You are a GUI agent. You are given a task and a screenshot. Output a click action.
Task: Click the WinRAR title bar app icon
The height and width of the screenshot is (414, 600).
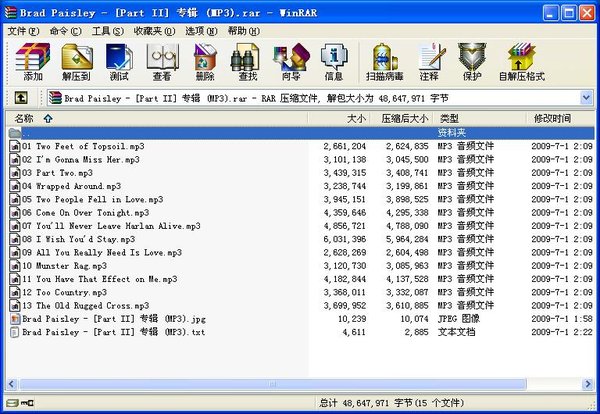tap(11, 12)
